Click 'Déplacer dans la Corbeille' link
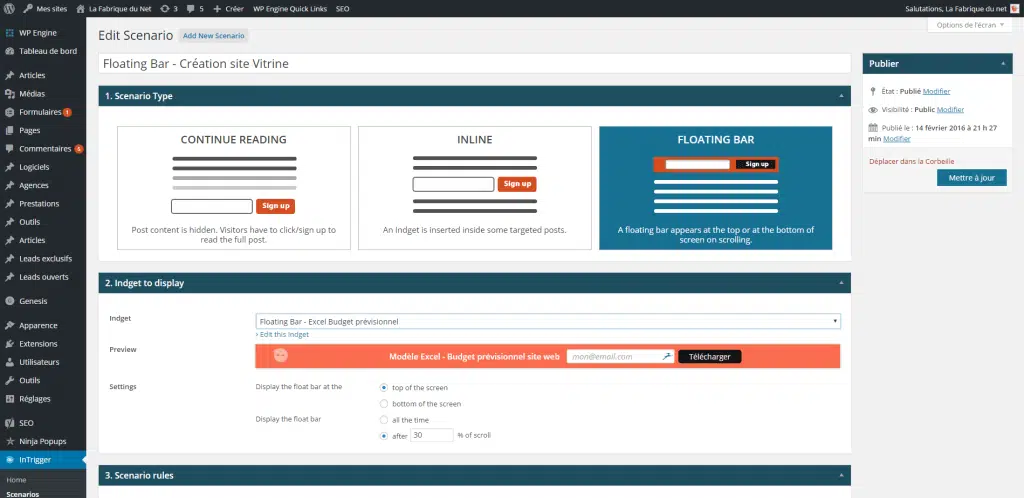 [x=911, y=161]
